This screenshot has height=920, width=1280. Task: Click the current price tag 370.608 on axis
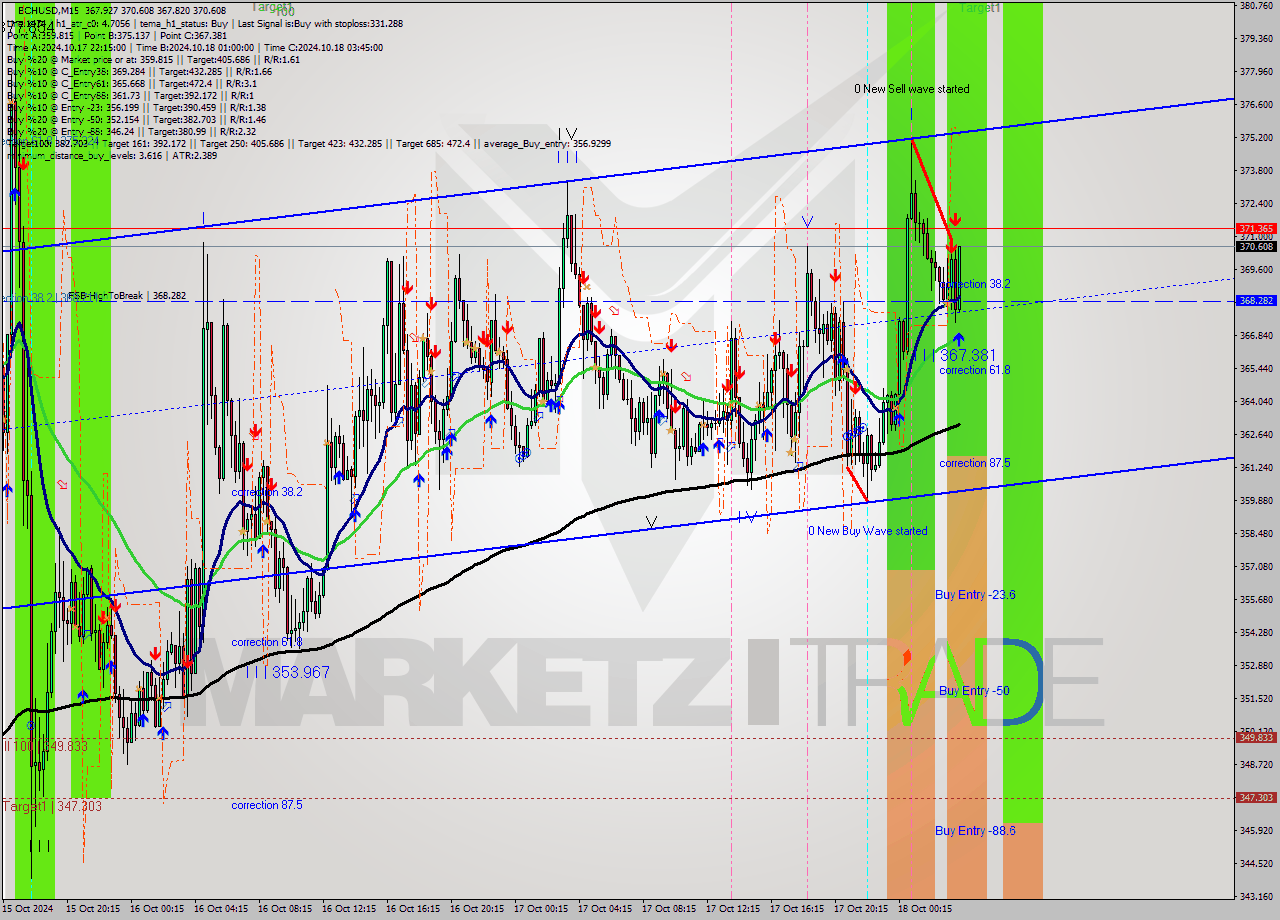1256,246
